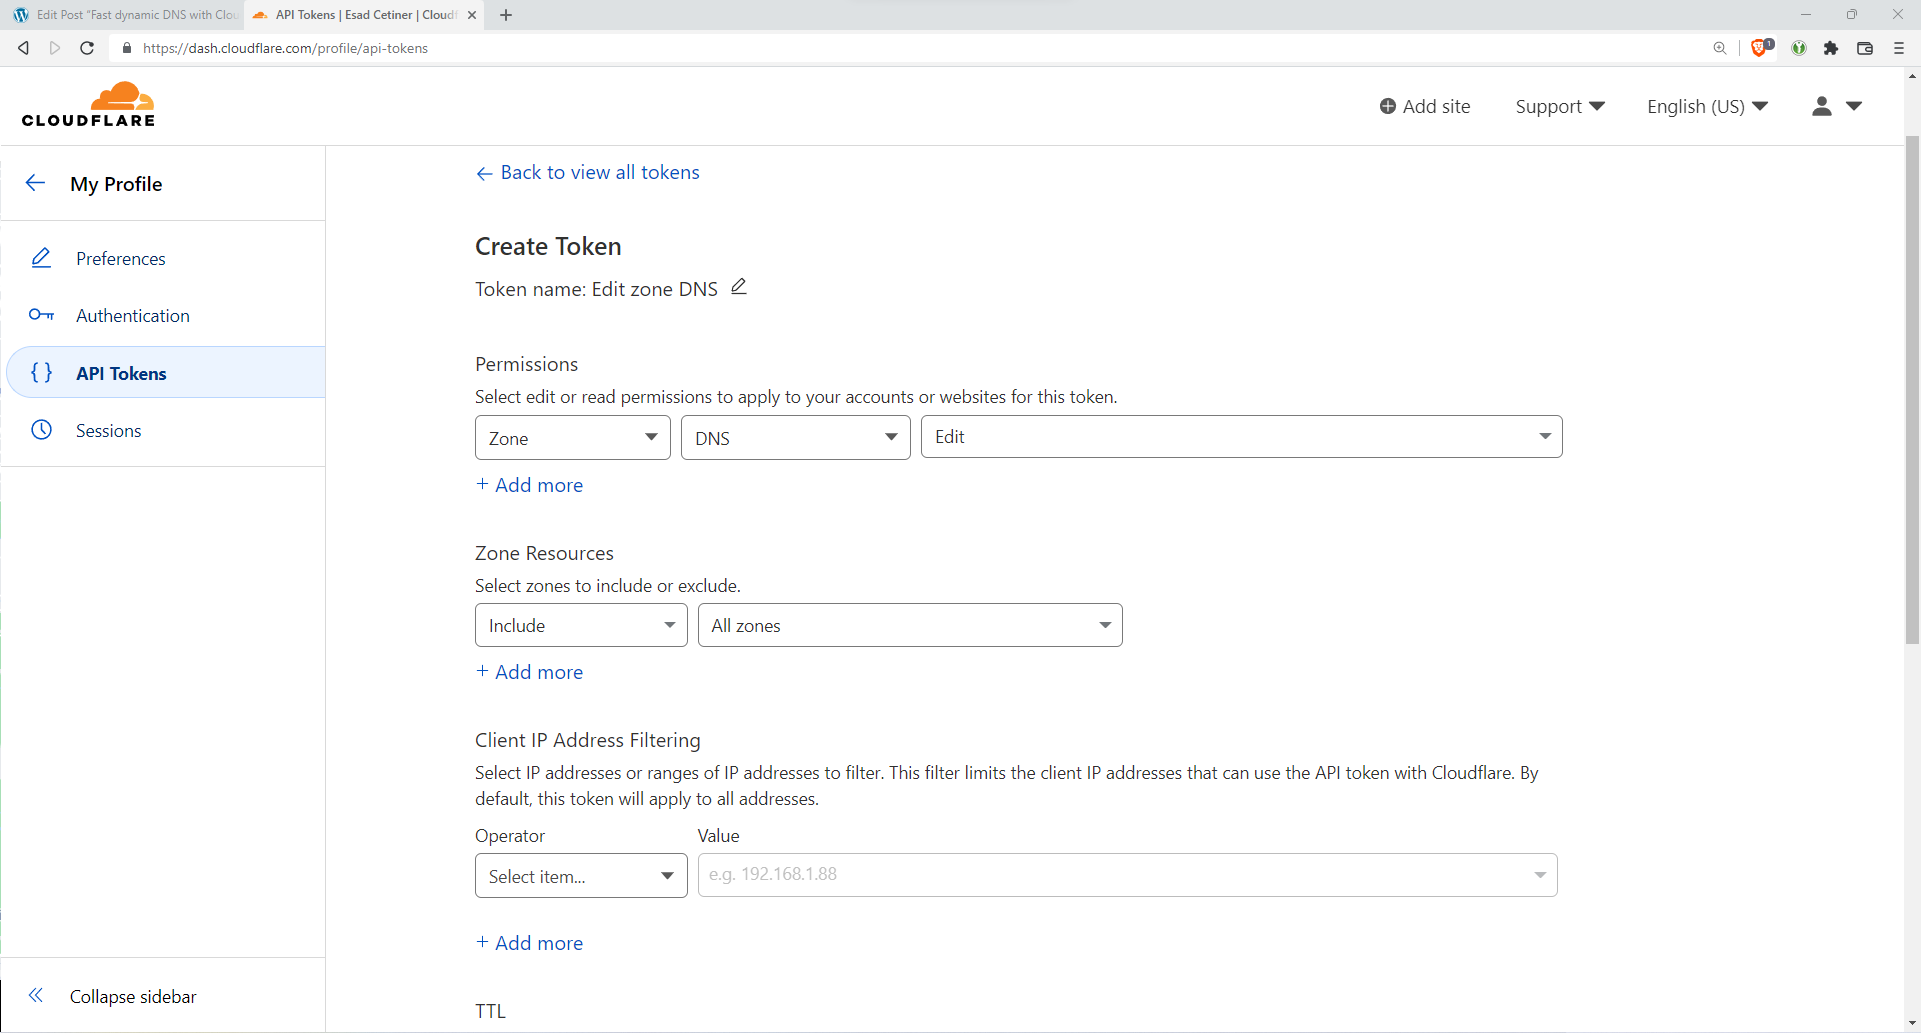This screenshot has width=1921, height=1033.
Task: Click the edit pencil next to the token name
Action: [739, 287]
